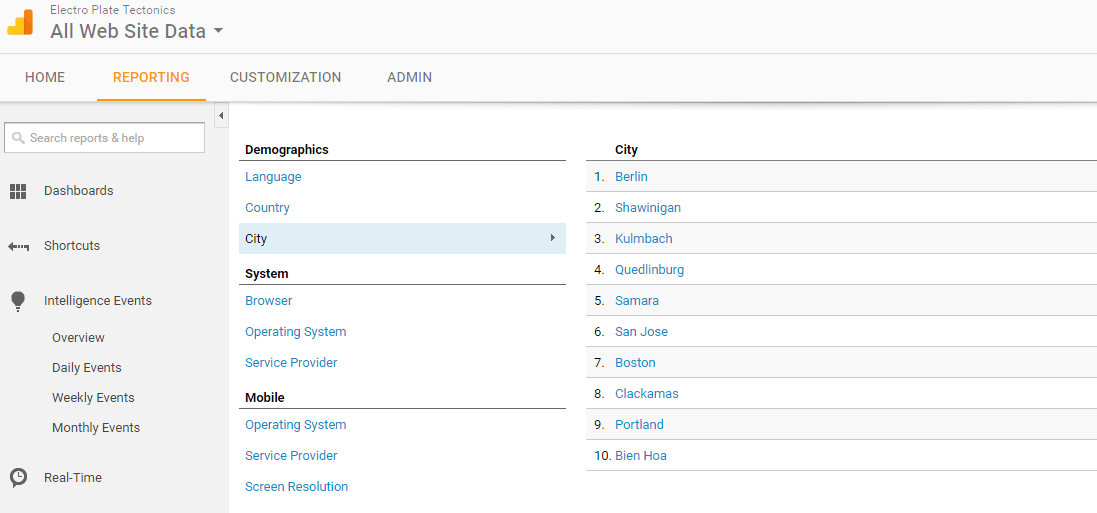Click the Dashboards grid icon
Viewport: 1097px width, 513px height.
point(18,191)
